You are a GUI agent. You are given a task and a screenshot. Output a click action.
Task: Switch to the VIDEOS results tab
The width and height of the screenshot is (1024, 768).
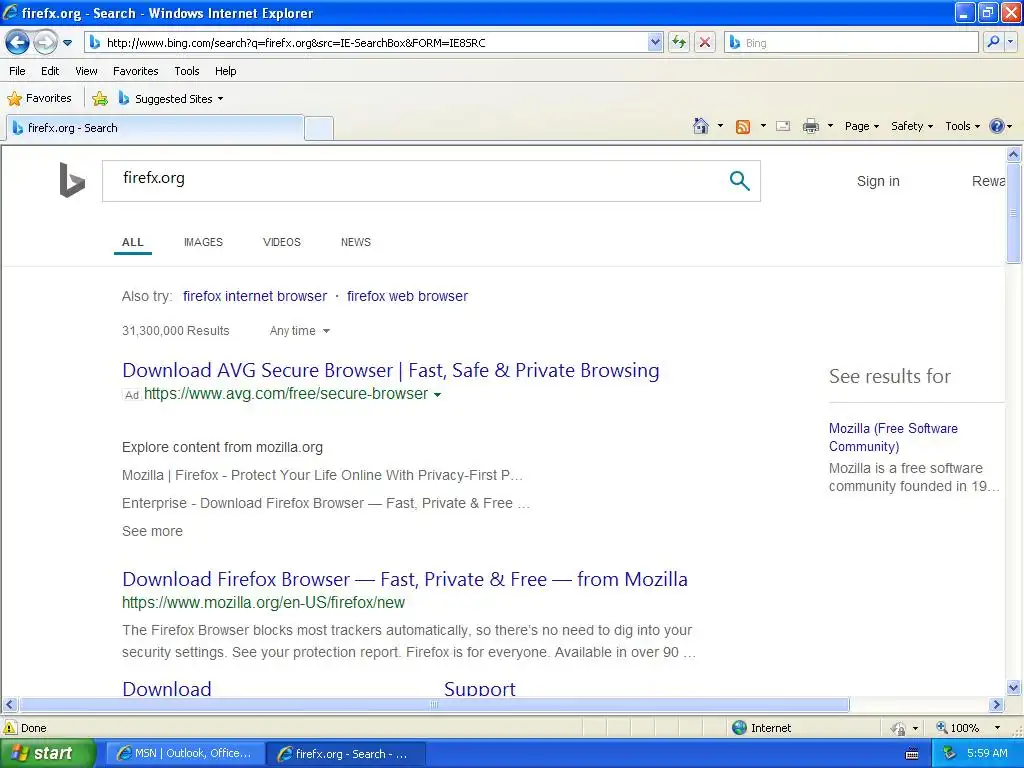point(281,242)
